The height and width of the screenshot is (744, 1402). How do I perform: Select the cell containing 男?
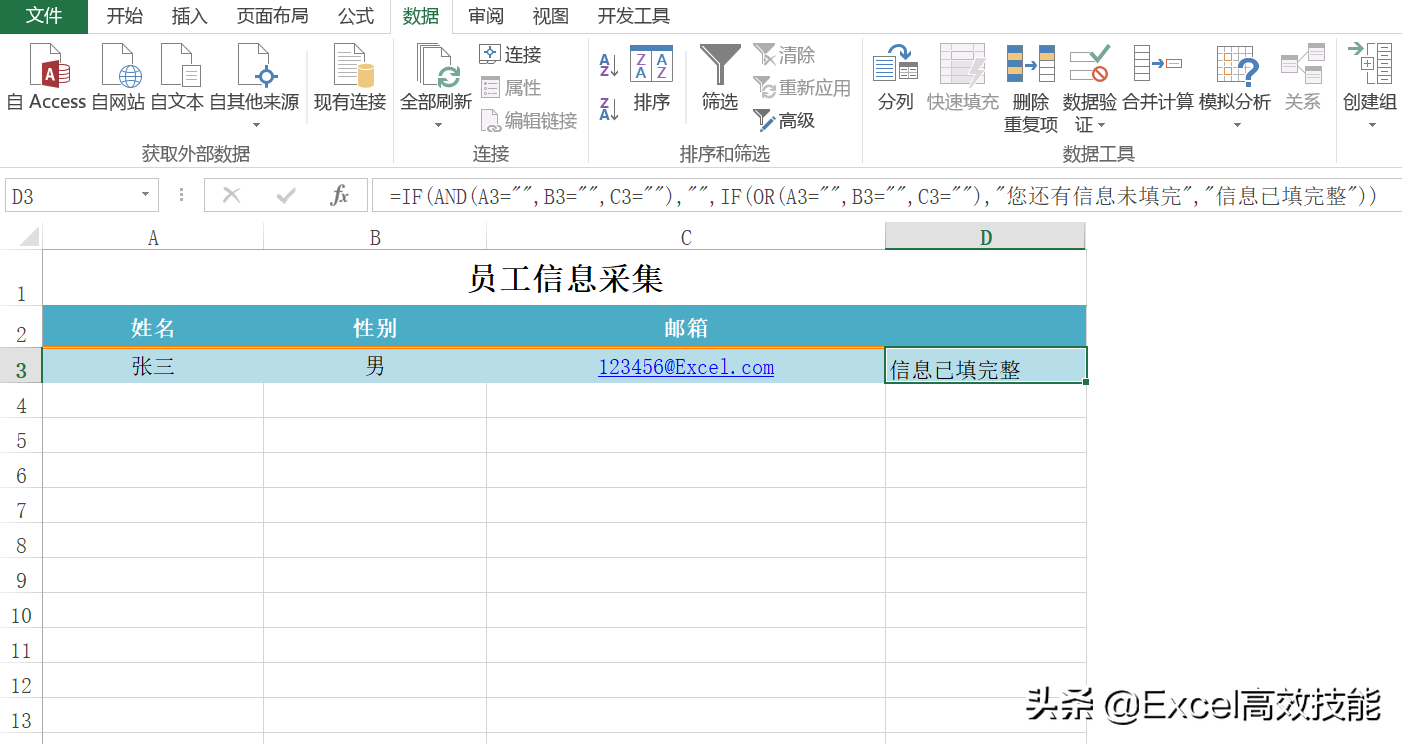(x=375, y=366)
